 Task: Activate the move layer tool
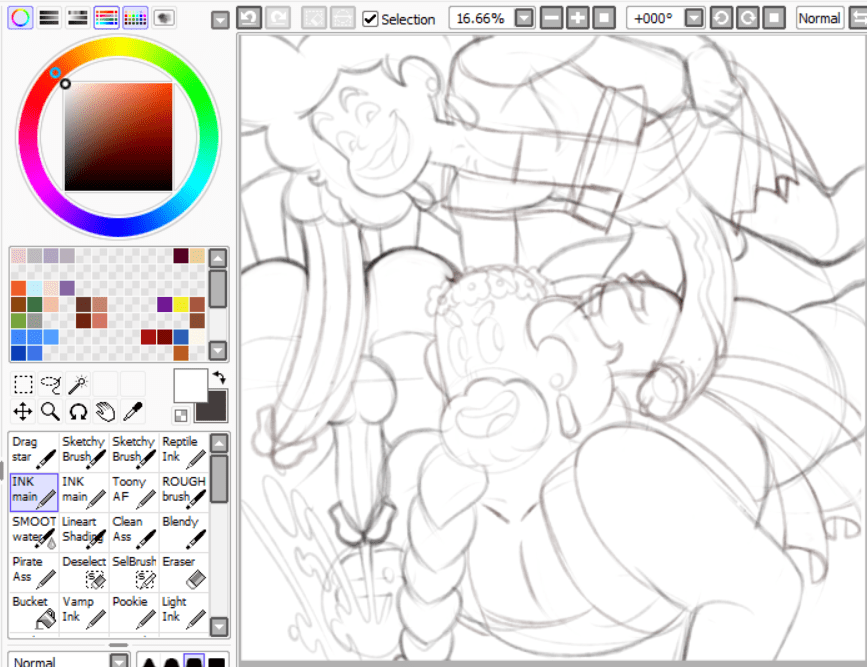tap(23, 411)
